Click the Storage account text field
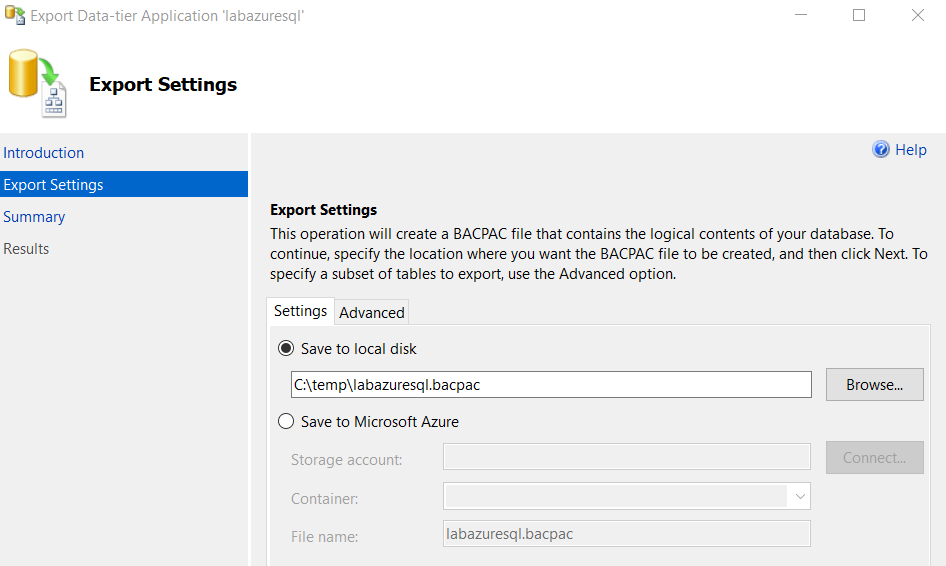The image size is (946, 566). click(x=626, y=457)
